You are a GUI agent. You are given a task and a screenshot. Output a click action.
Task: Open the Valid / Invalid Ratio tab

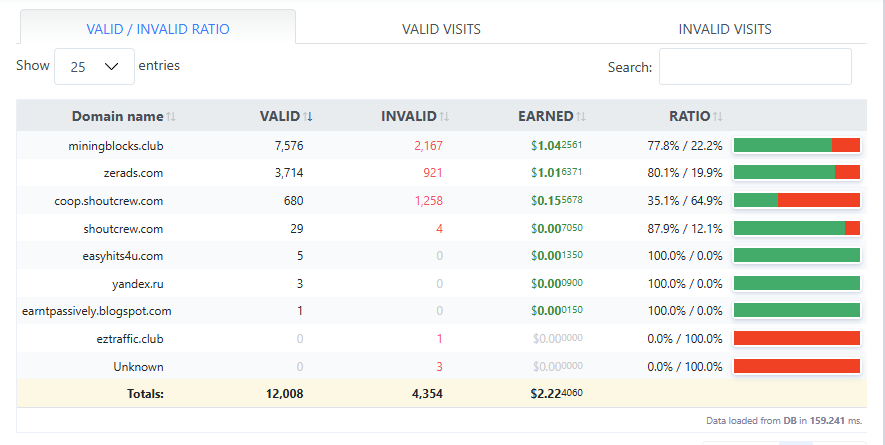click(158, 29)
